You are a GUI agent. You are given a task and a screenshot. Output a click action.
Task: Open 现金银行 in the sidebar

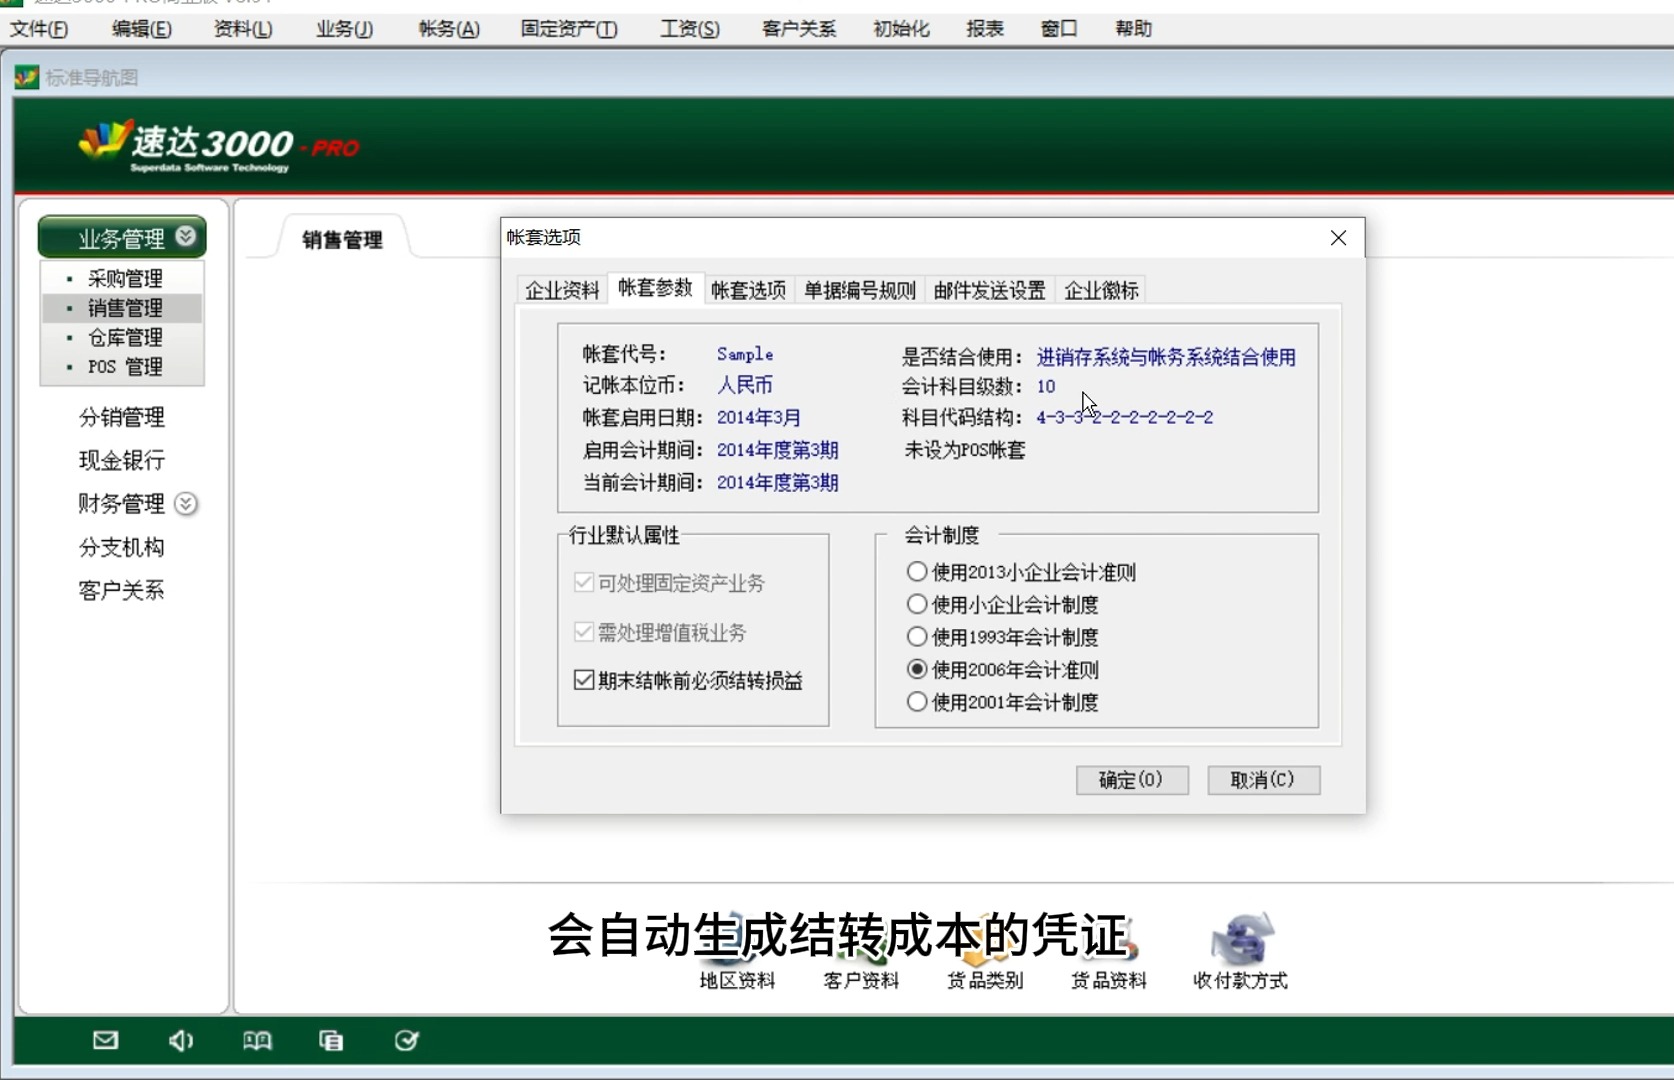[122, 460]
